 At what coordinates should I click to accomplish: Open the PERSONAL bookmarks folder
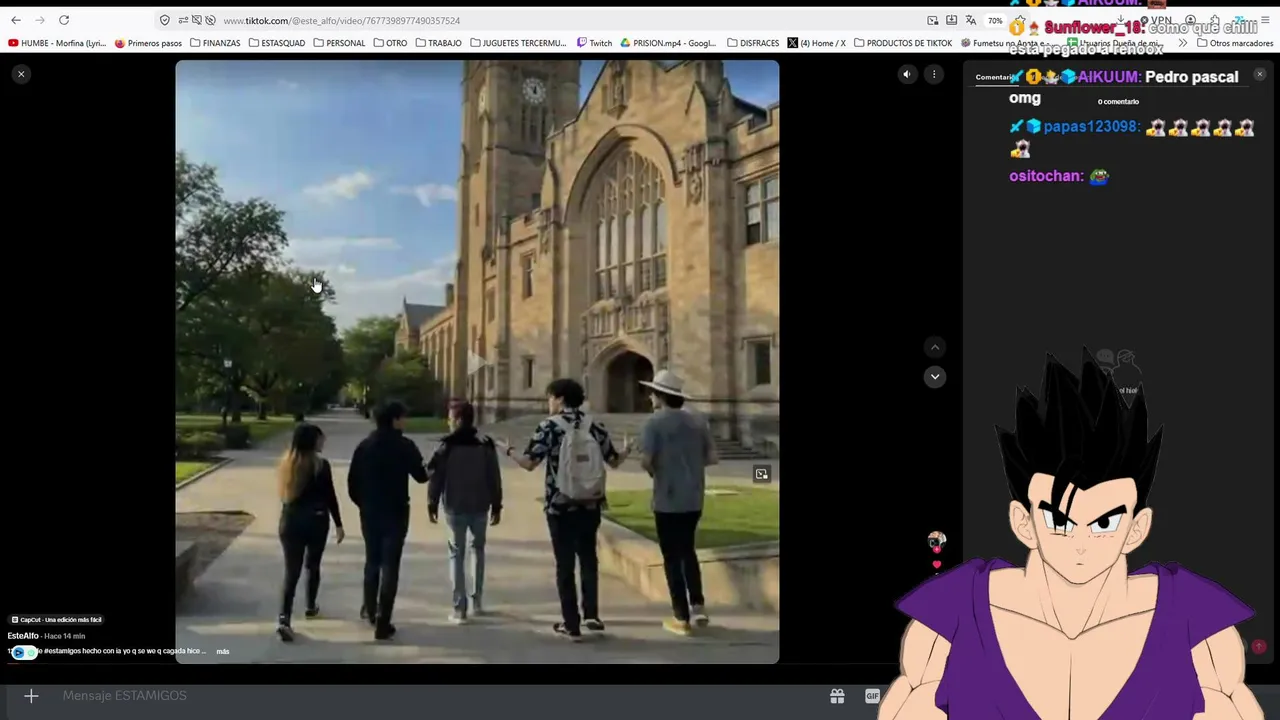(x=339, y=43)
